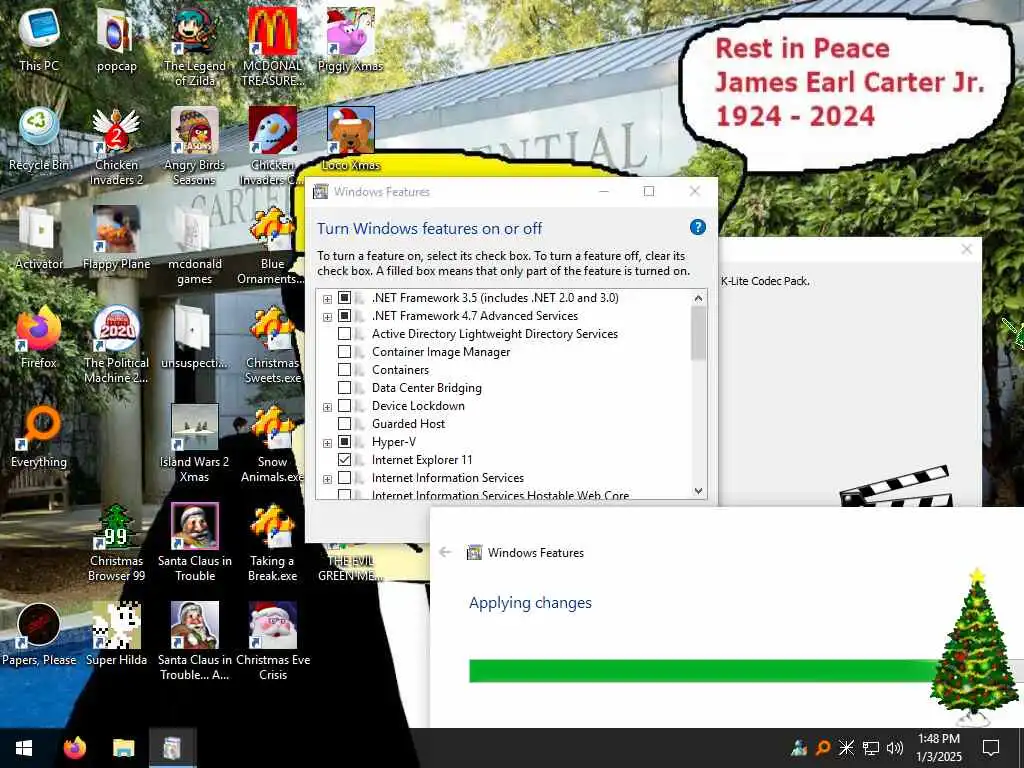The image size is (1024, 768).
Task: Select the Everything search shortcut
Action: pos(39,438)
